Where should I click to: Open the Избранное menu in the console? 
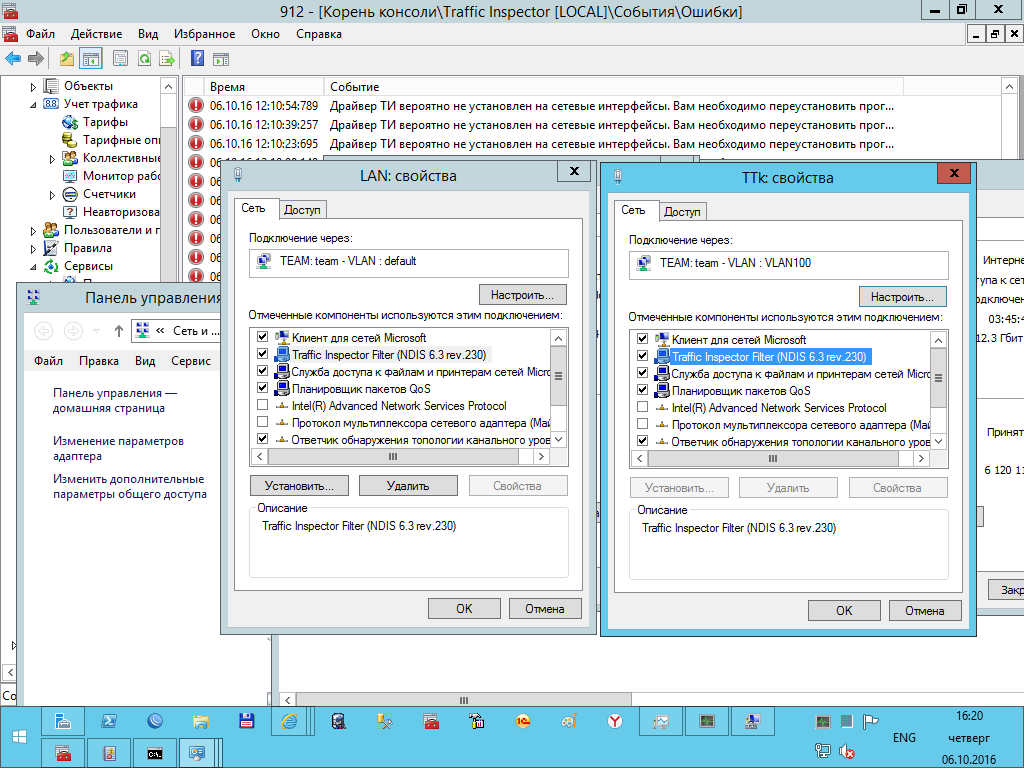point(204,34)
